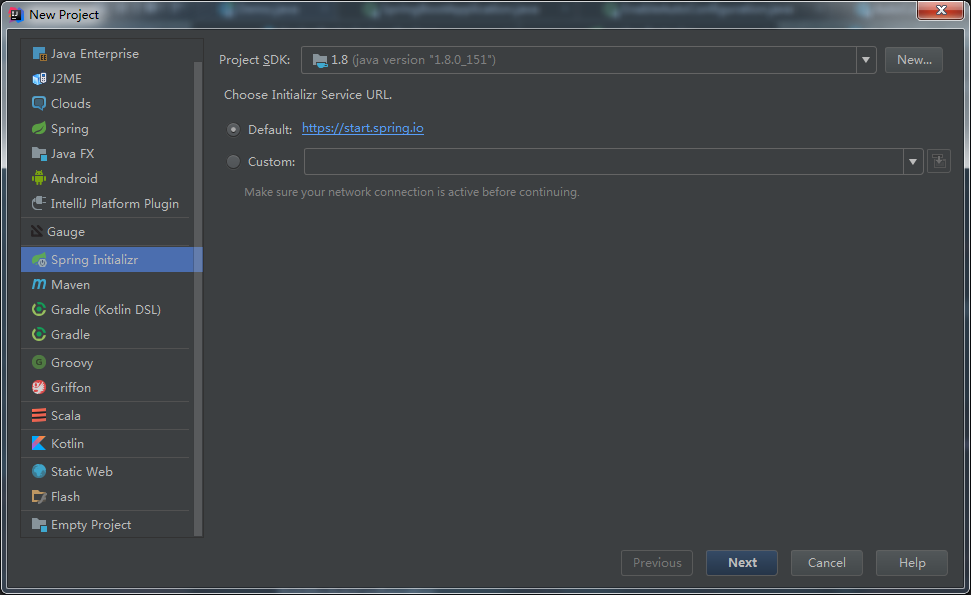
Task: Click 'Choose Initializr Service URL.' text
Action: tap(308, 95)
